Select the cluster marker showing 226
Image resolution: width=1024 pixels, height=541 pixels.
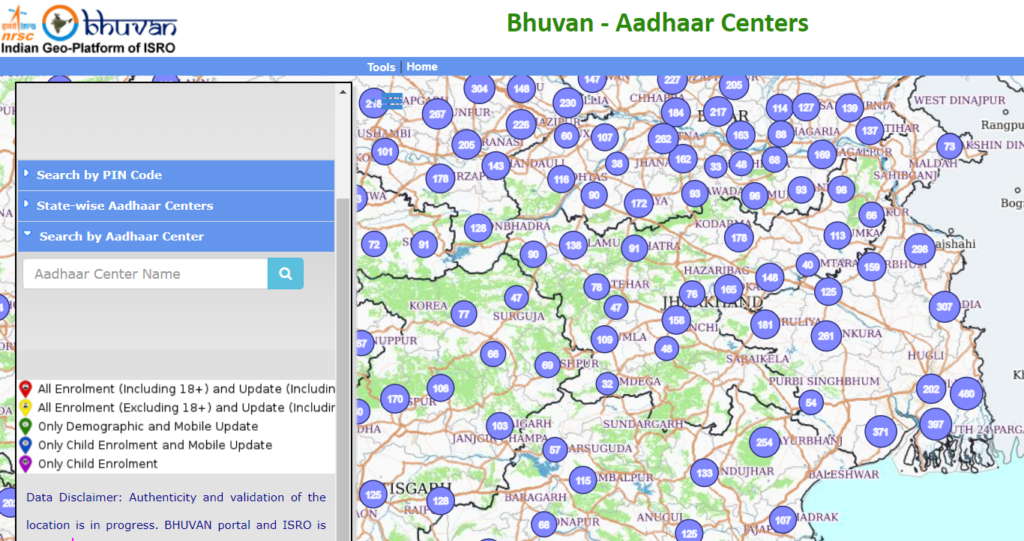coord(521,124)
